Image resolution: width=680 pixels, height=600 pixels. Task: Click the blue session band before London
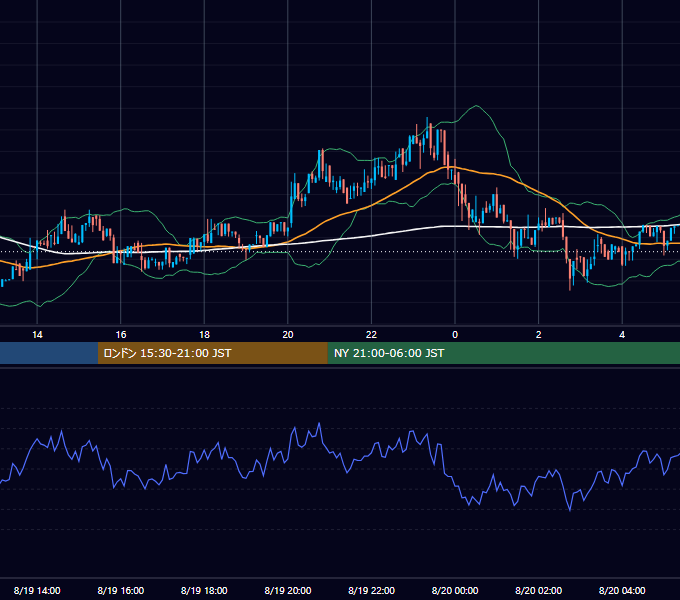click(49, 353)
